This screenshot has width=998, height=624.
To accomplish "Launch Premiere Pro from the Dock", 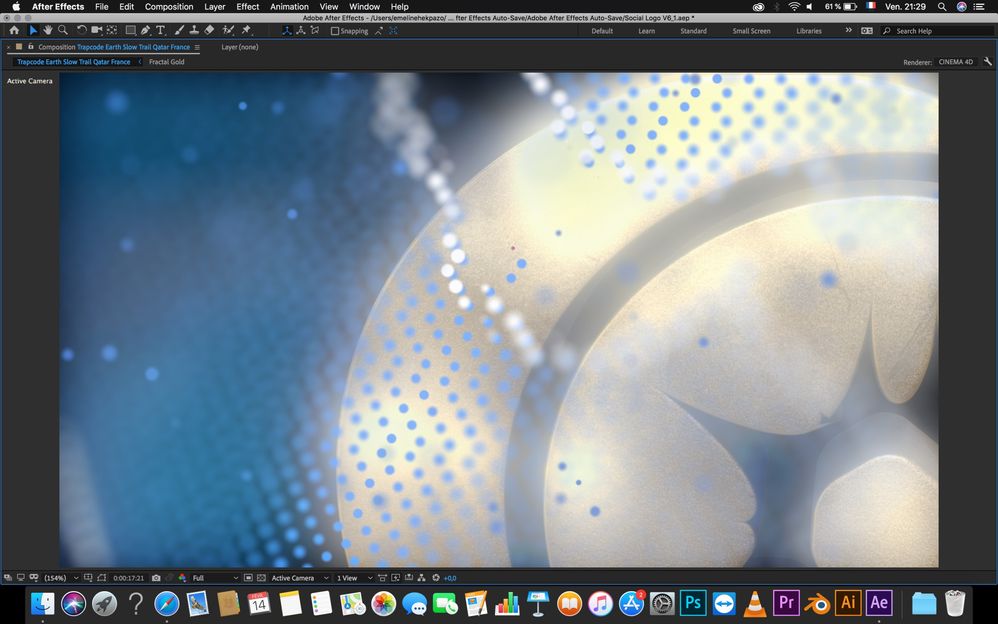I will click(x=786, y=602).
